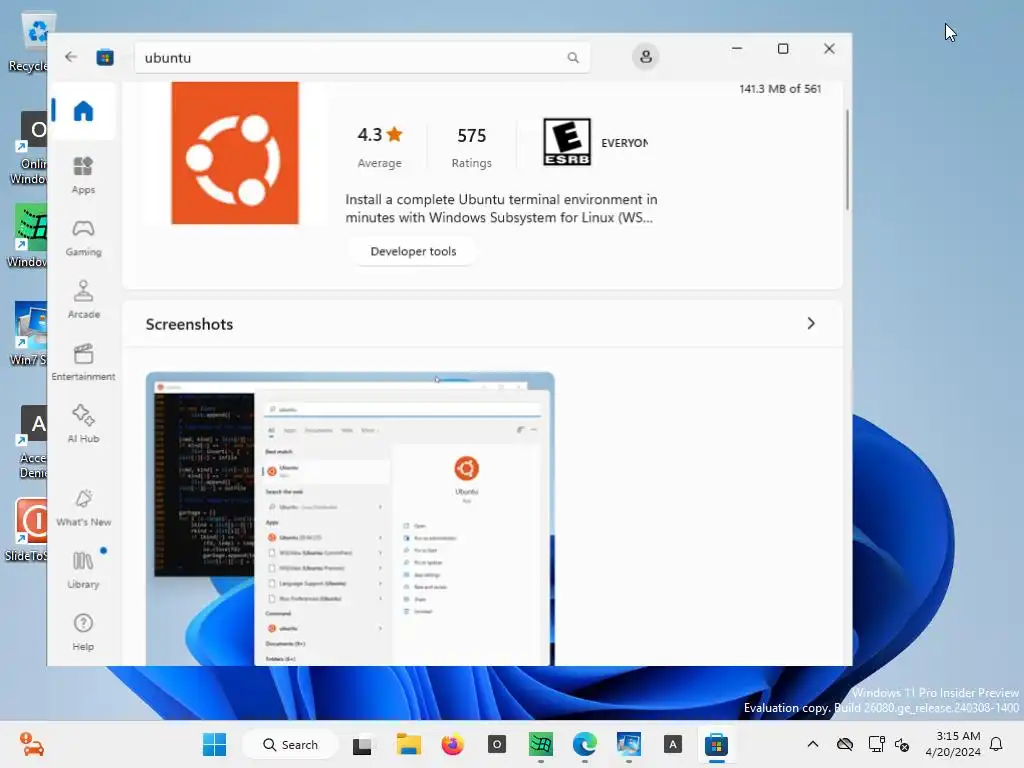Viewport: 1024px width, 768px height.
Task: Open the Windows Start menu
Action: point(214,744)
